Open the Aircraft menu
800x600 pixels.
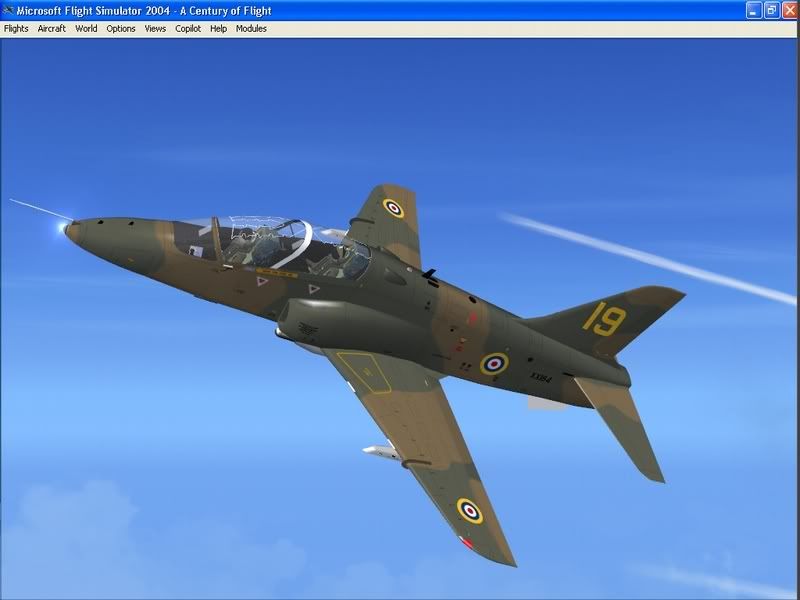(x=52, y=29)
